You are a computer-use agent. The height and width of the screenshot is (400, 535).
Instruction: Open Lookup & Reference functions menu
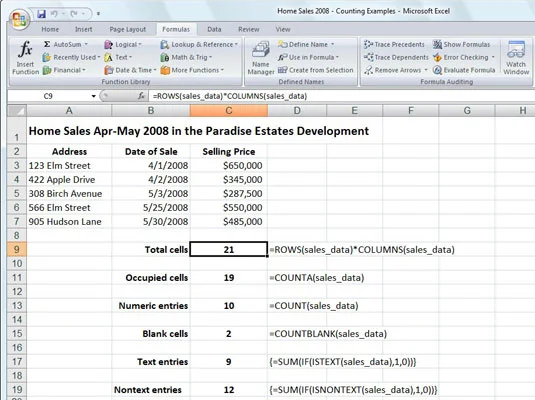[199, 44]
